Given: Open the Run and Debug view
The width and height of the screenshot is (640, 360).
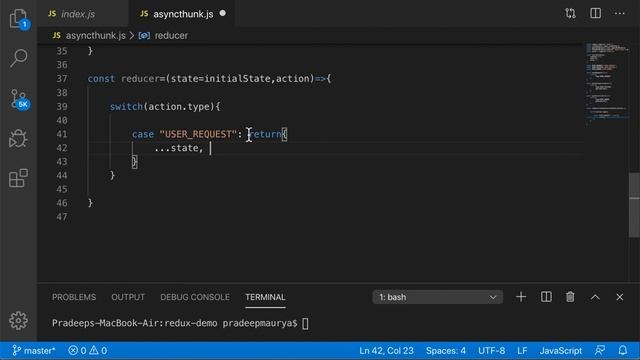Looking at the screenshot, I should [x=18, y=138].
